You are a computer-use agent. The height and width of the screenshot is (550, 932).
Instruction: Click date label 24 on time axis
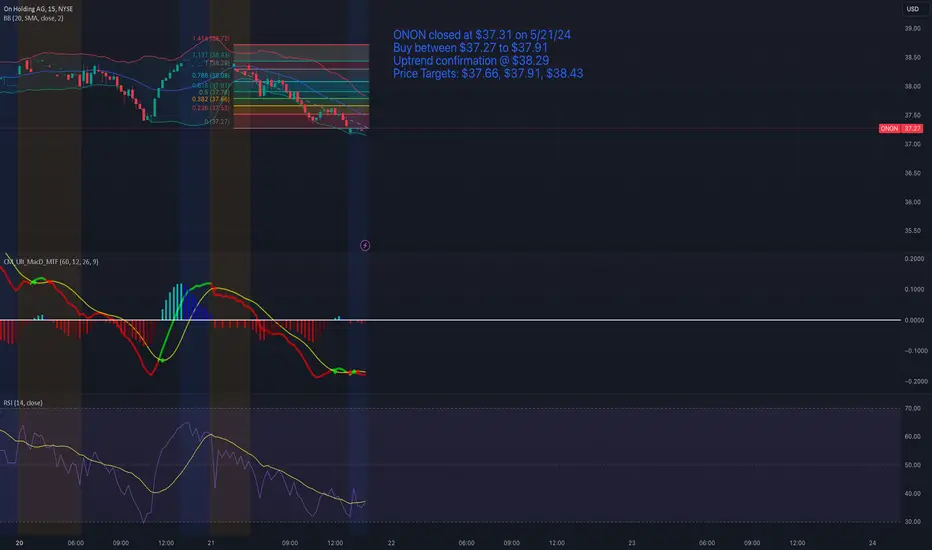(873, 543)
